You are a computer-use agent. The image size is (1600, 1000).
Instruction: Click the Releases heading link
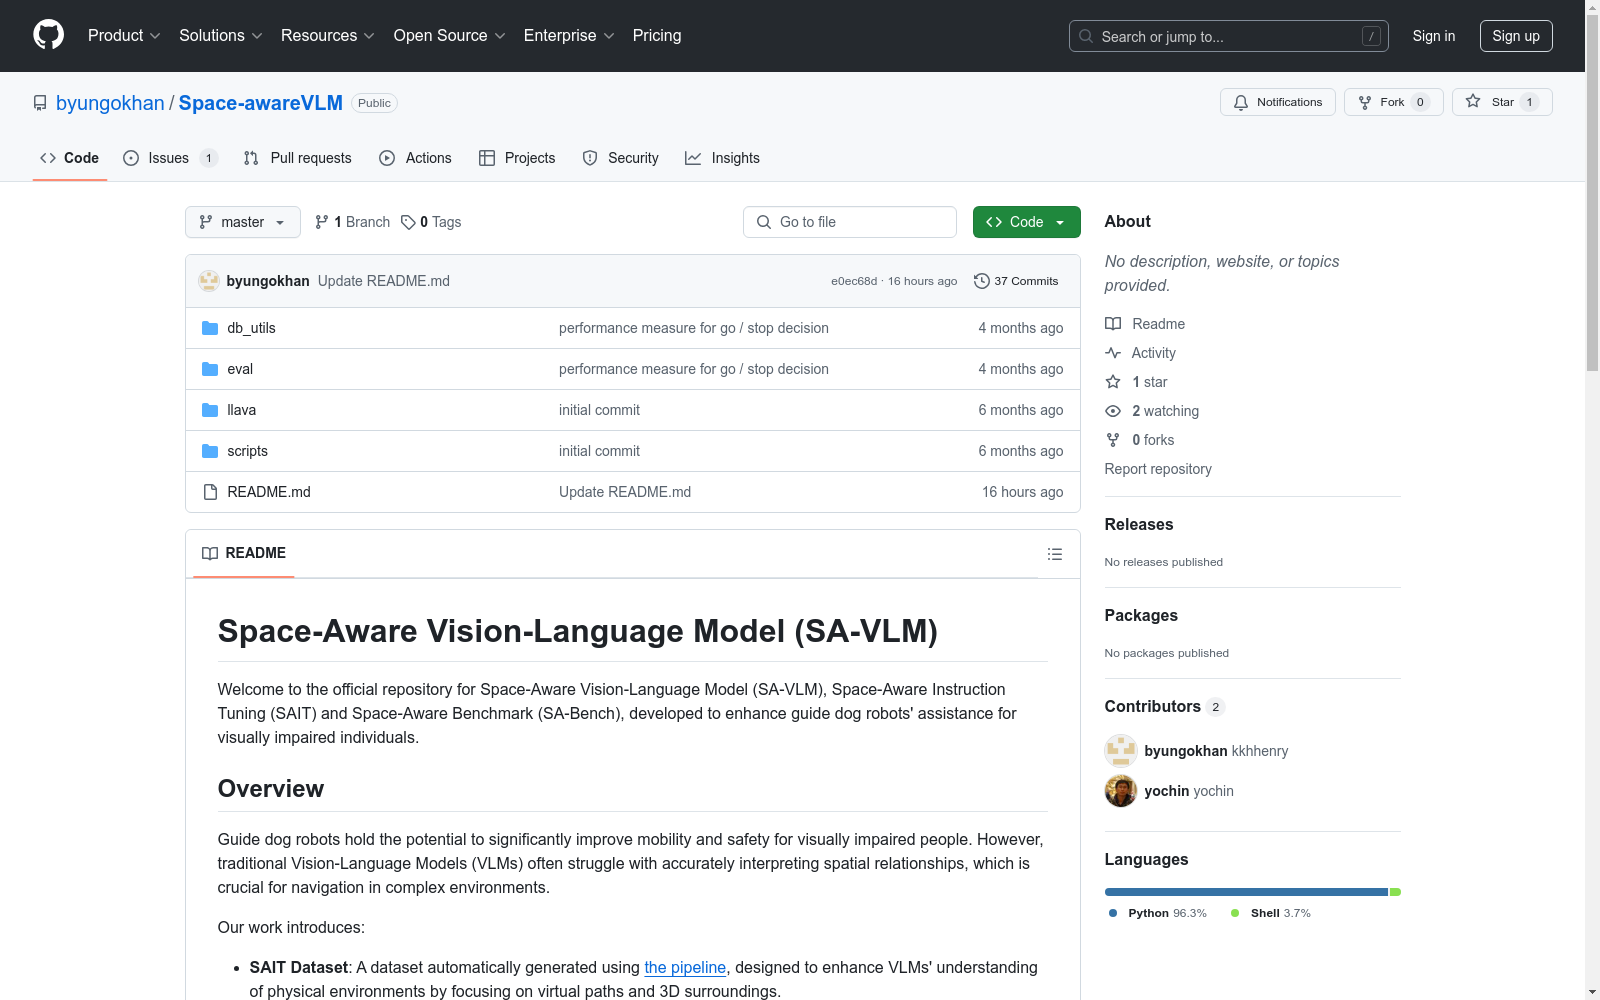(x=1139, y=524)
